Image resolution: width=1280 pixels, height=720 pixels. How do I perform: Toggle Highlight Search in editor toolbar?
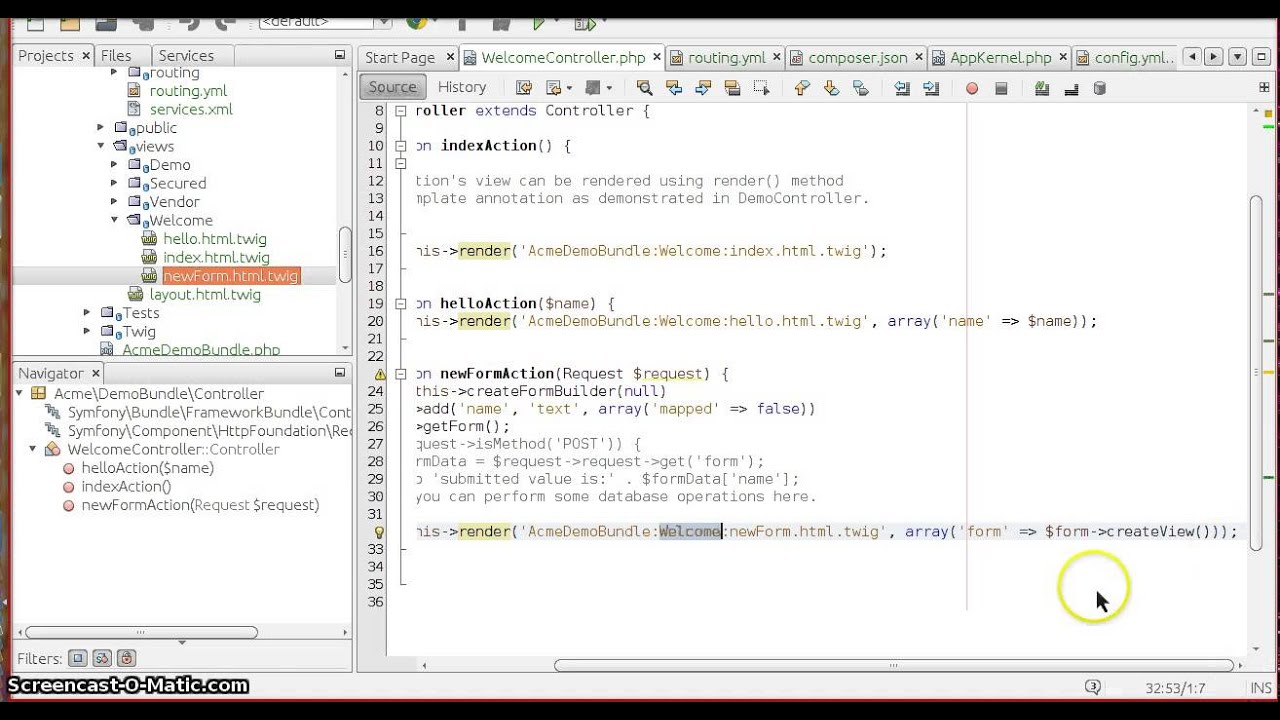coord(731,88)
